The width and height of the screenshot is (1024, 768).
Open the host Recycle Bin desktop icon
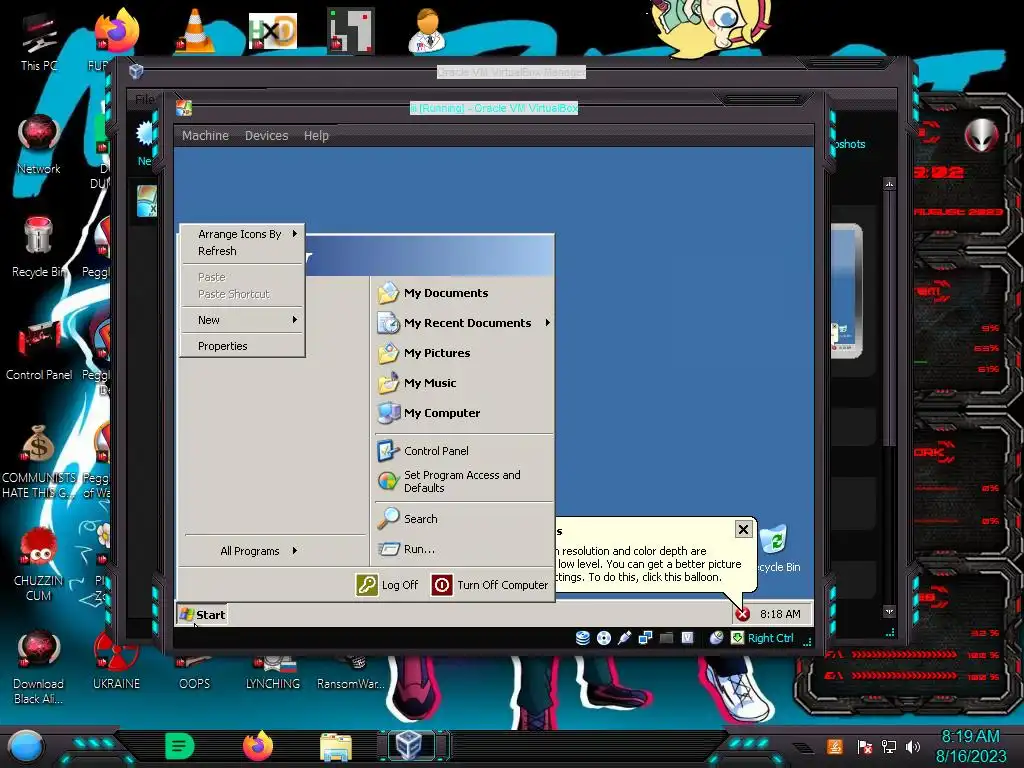[x=39, y=248]
